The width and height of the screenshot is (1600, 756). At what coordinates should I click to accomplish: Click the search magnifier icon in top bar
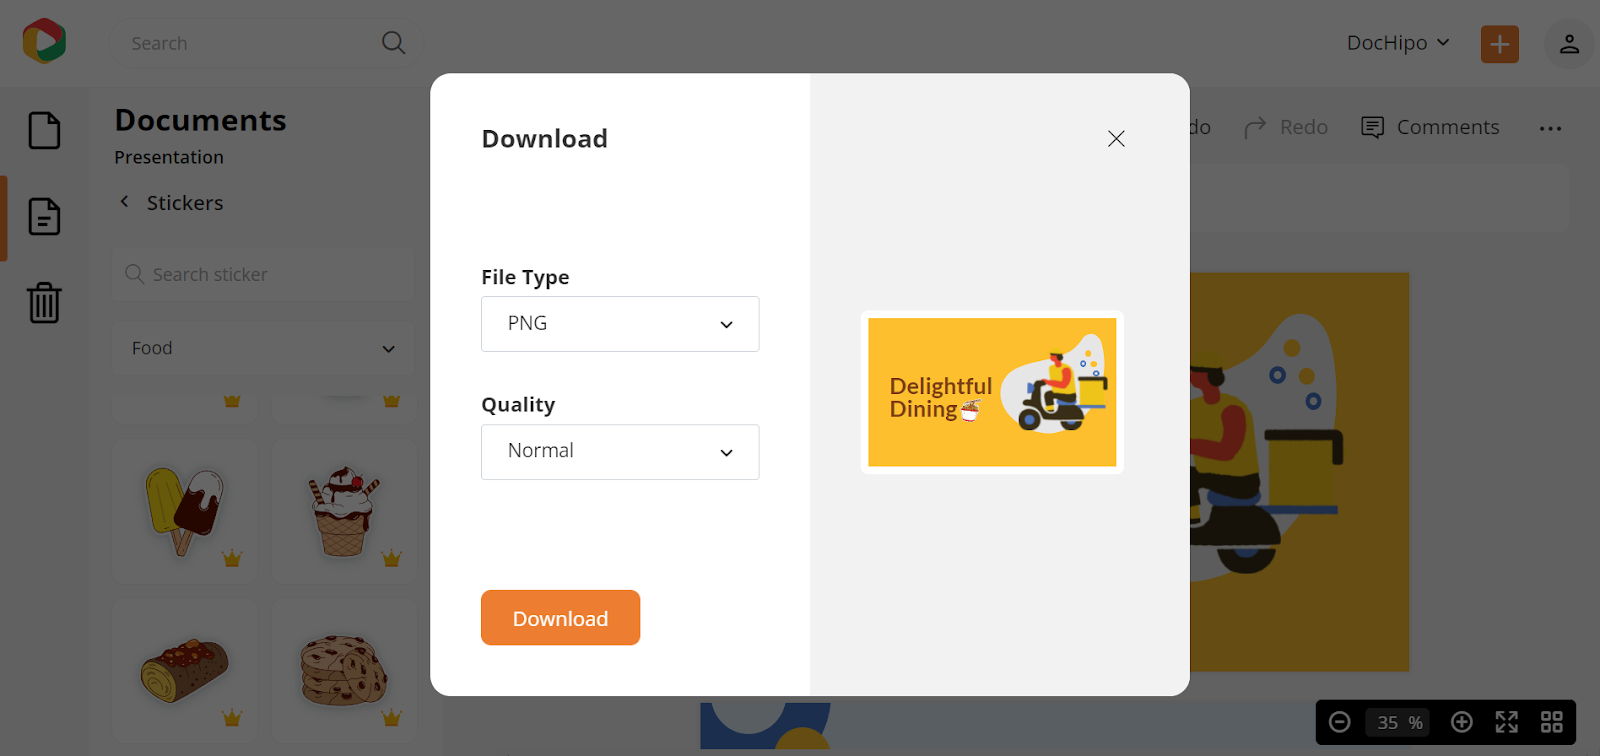tap(393, 43)
